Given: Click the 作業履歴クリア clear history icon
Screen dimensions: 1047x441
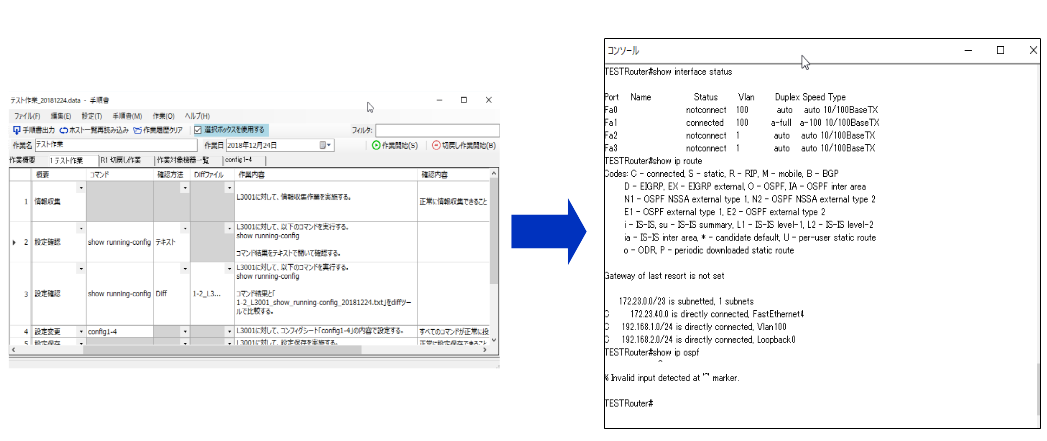Looking at the screenshot, I should pos(137,130).
